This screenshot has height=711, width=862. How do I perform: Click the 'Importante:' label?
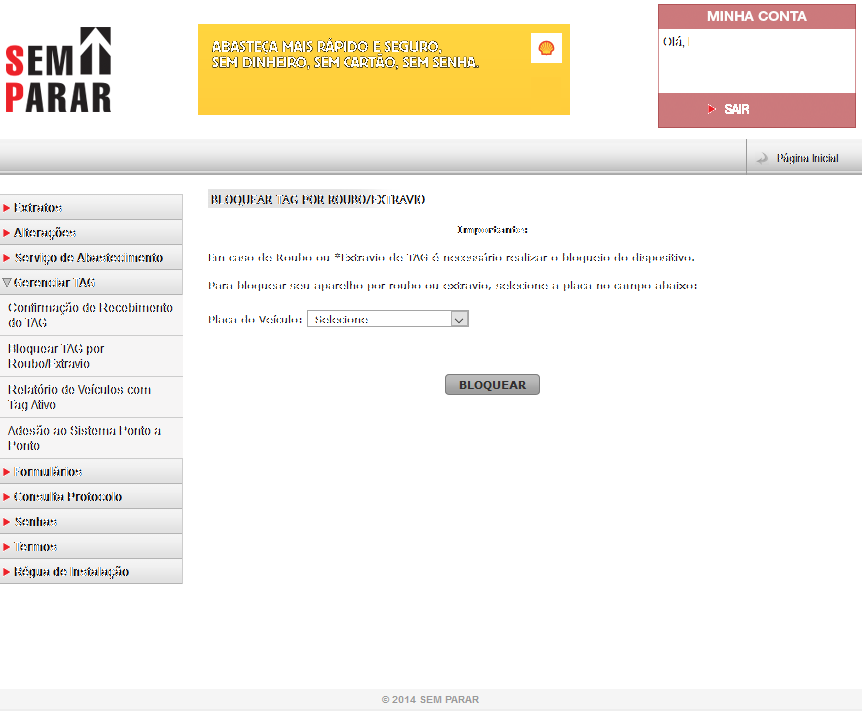[x=492, y=230]
